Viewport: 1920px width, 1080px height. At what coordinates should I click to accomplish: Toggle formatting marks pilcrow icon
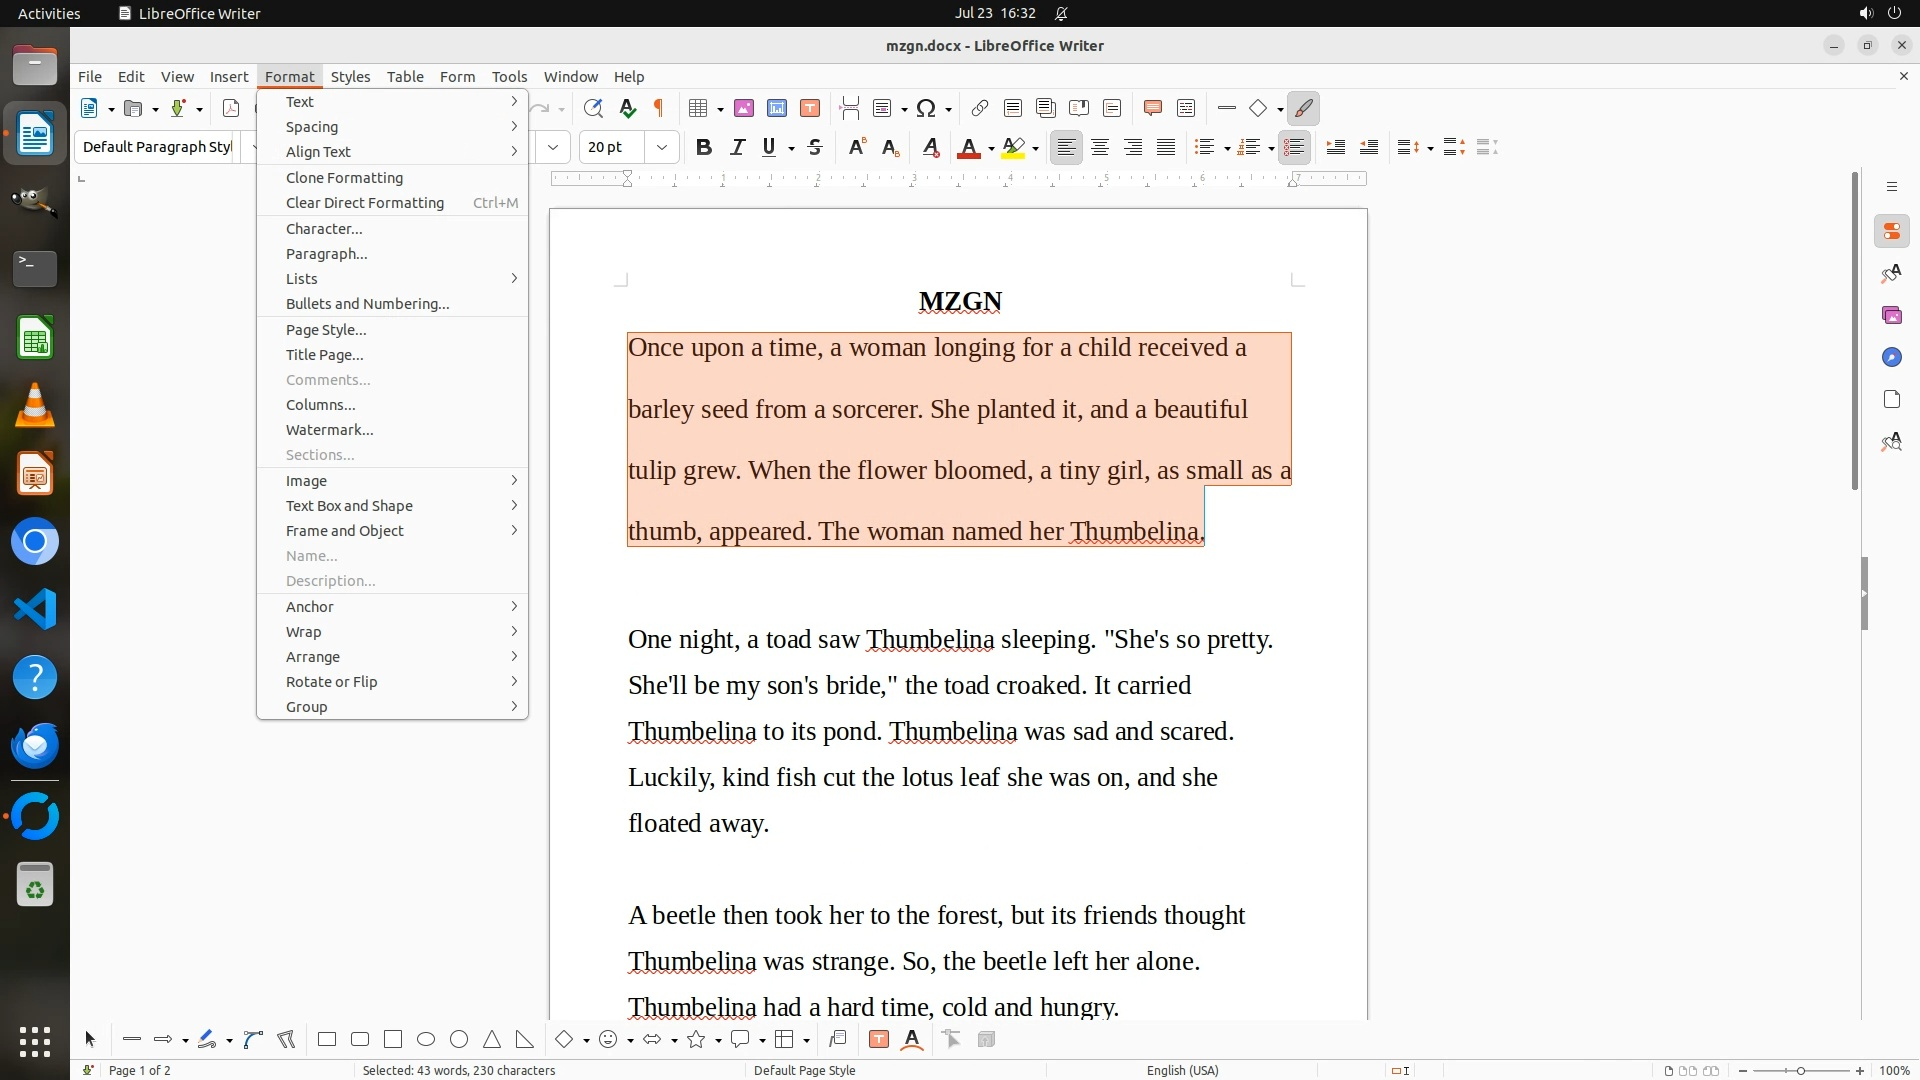658,108
